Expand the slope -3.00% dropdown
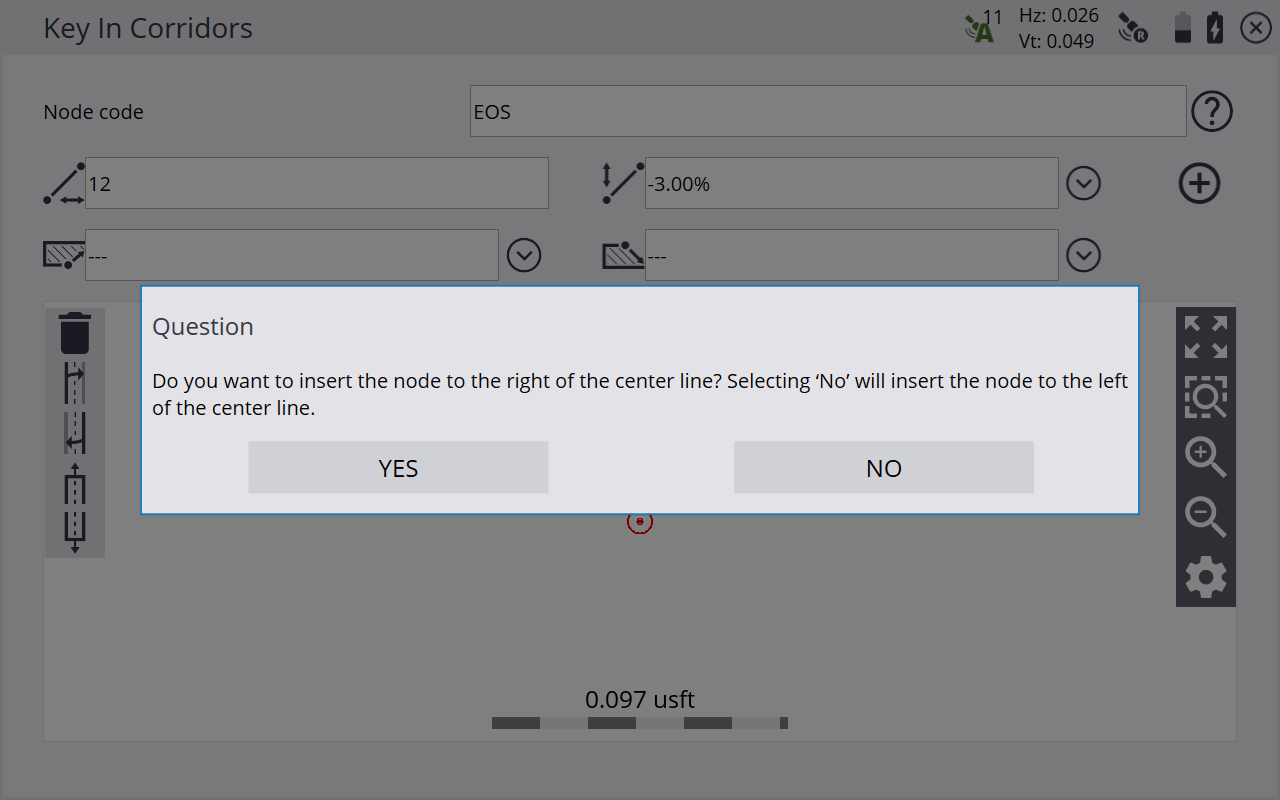 [x=1083, y=183]
